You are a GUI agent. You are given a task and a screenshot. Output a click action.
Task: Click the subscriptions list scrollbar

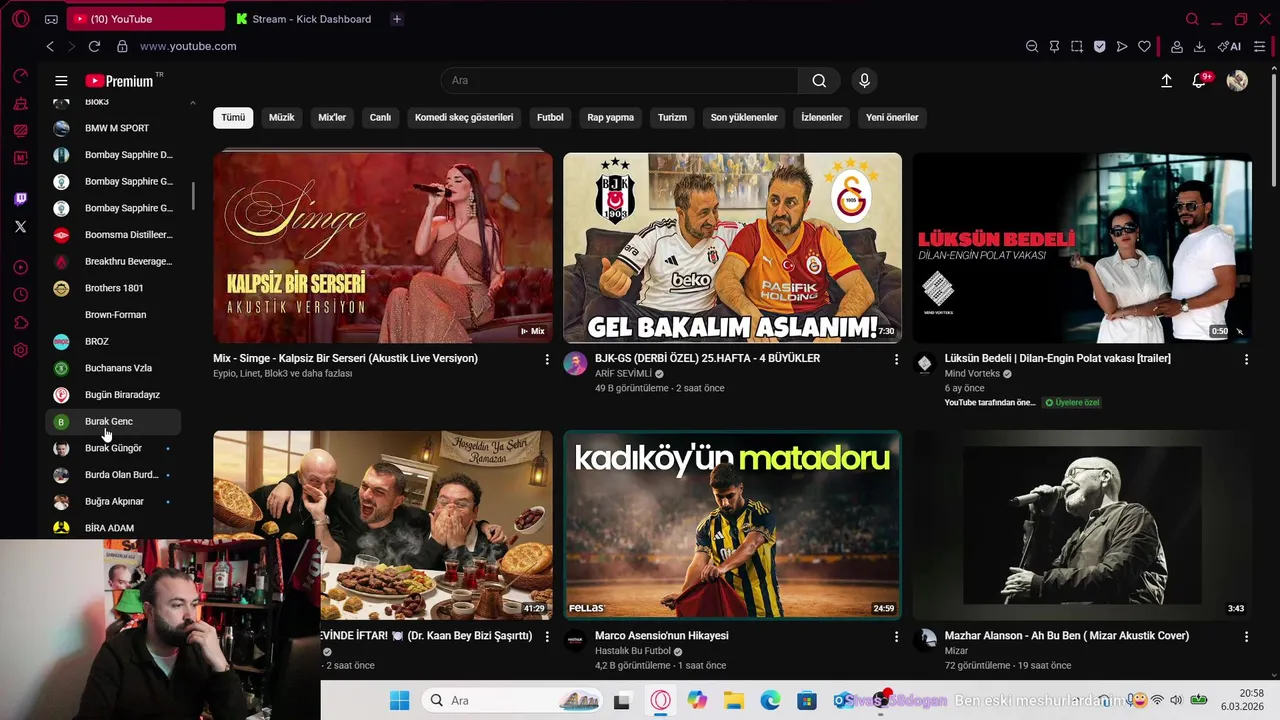click(193, 196)
